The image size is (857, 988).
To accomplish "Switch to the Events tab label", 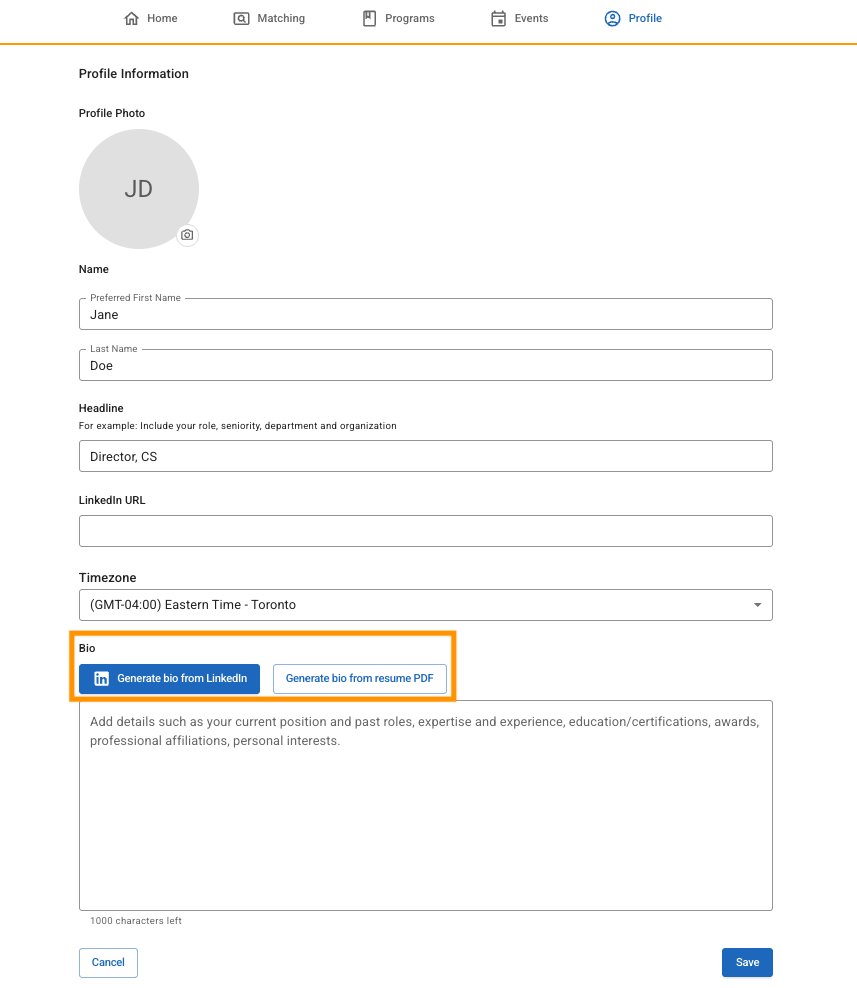I will tap(531, 19).
